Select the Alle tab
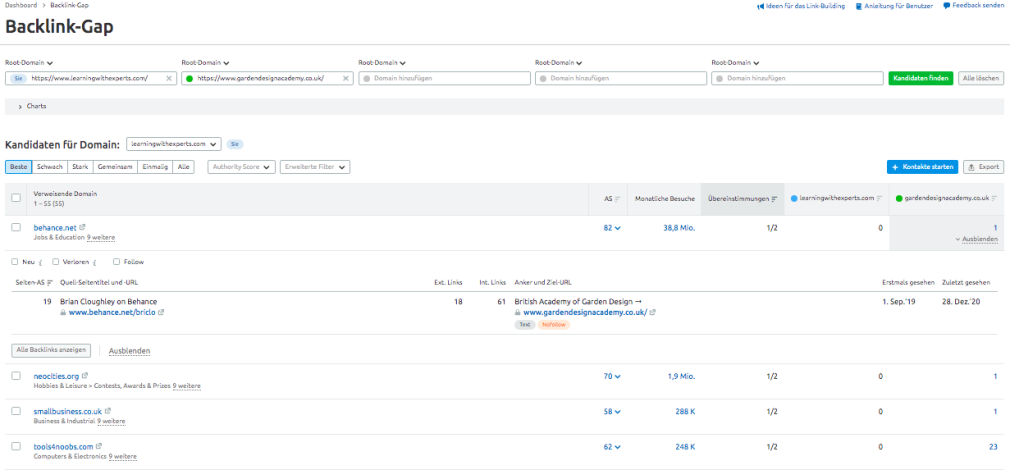 click(184, 167)
